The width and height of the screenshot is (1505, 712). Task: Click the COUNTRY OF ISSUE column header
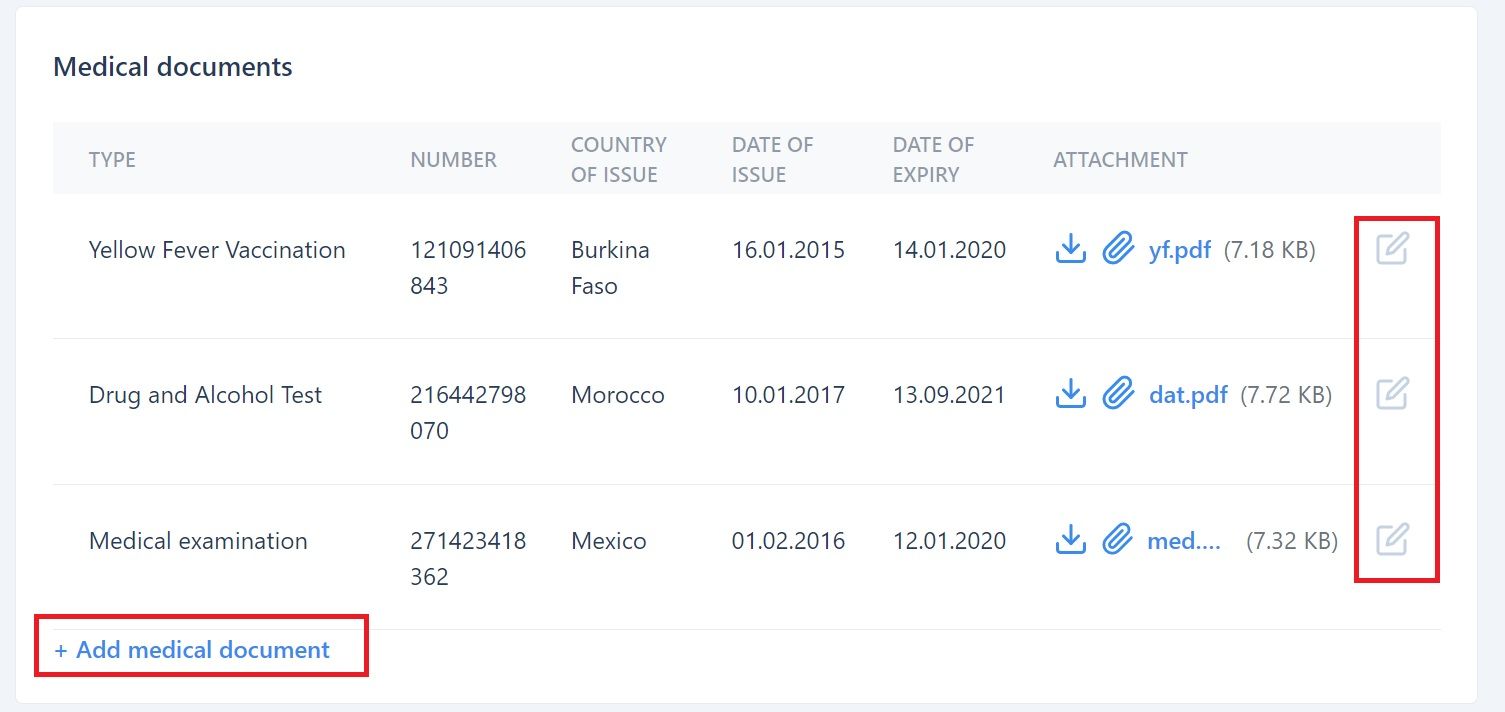click(x=618, y=160)
